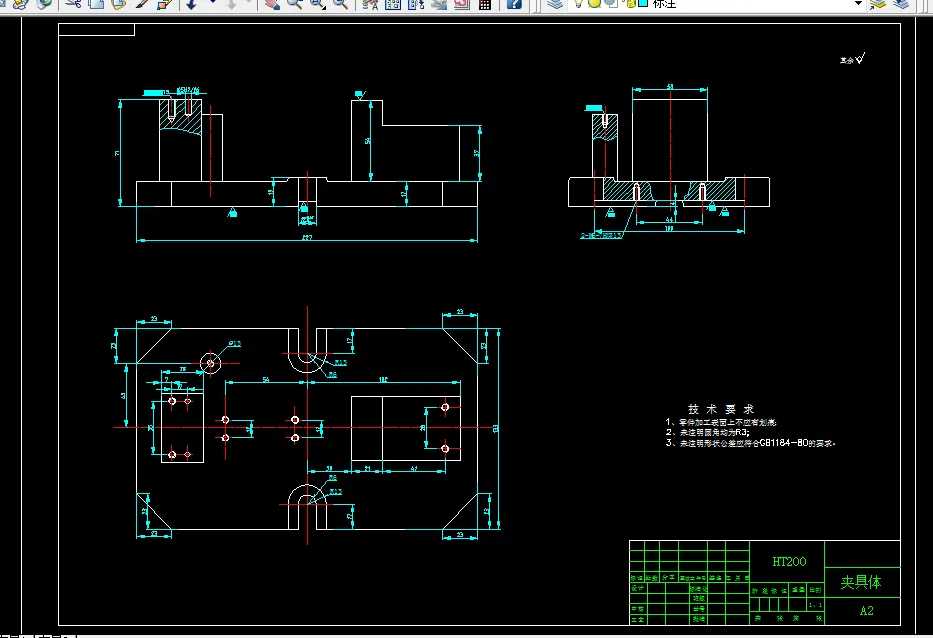Click the 标注 layer name field
933x638 pixels.
(664, 4)
